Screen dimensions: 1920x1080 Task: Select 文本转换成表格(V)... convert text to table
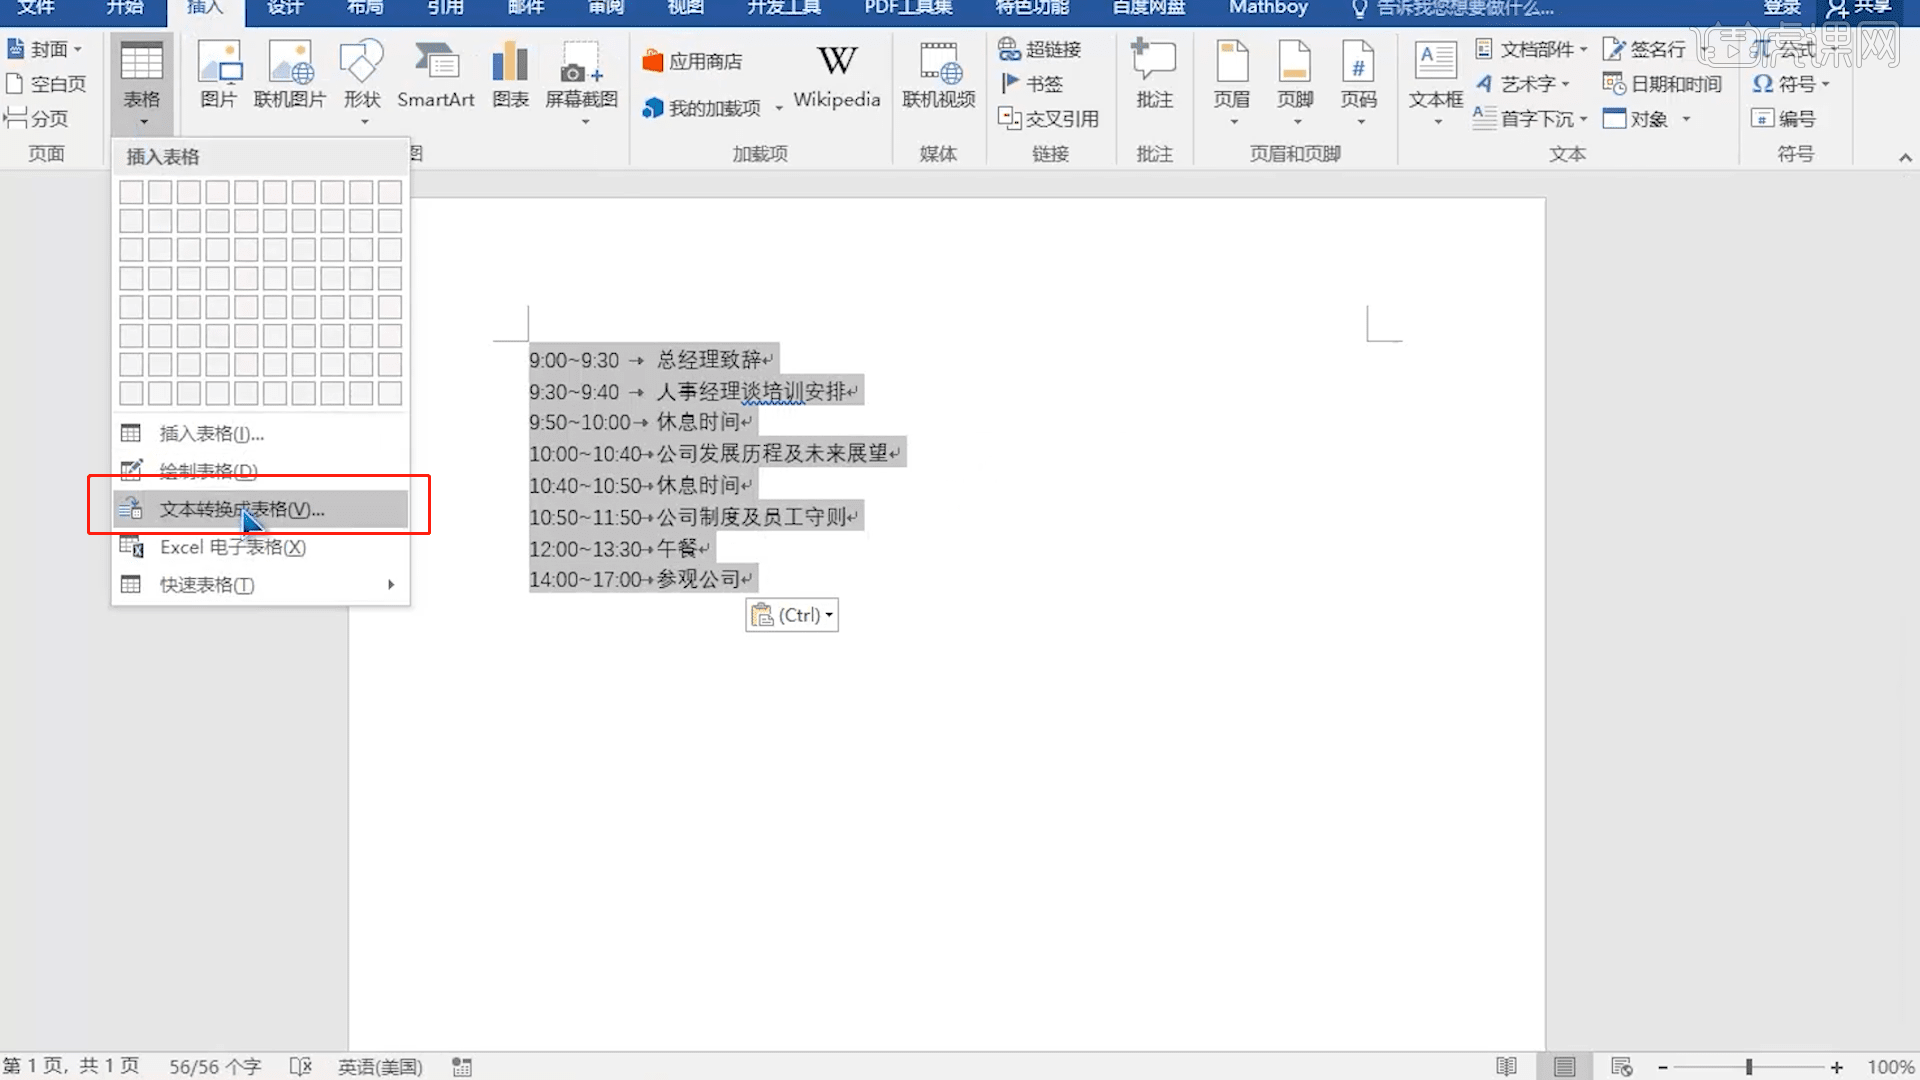tap(260, 509)
